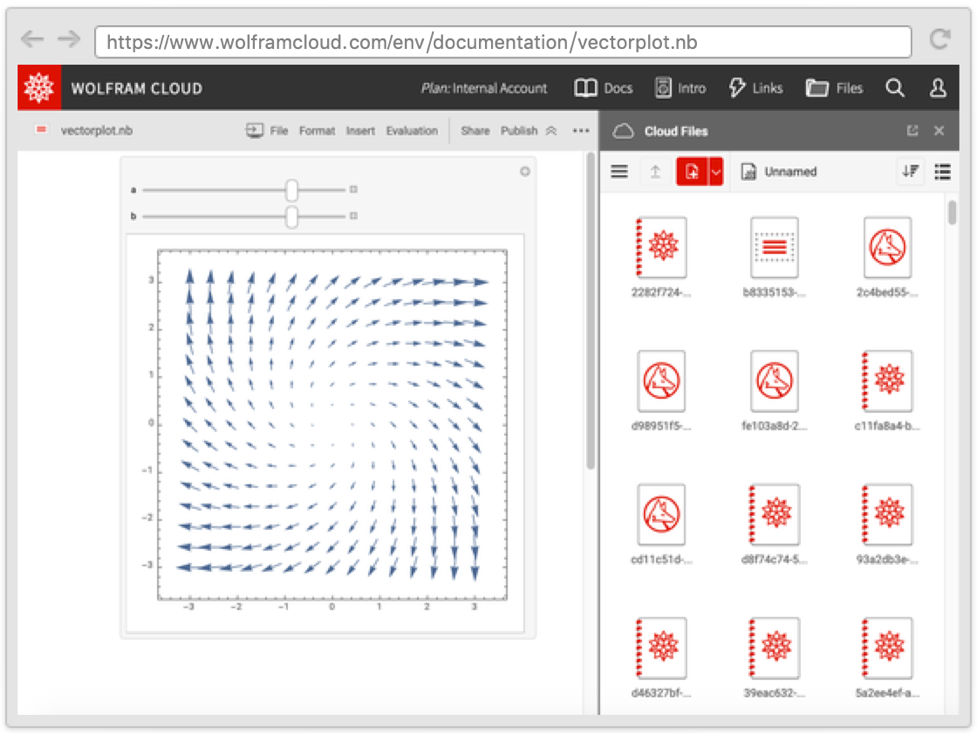The width and height of the screenshot is (978, 736).
Task: Open the File menu
Action: [x=279, y=131]
